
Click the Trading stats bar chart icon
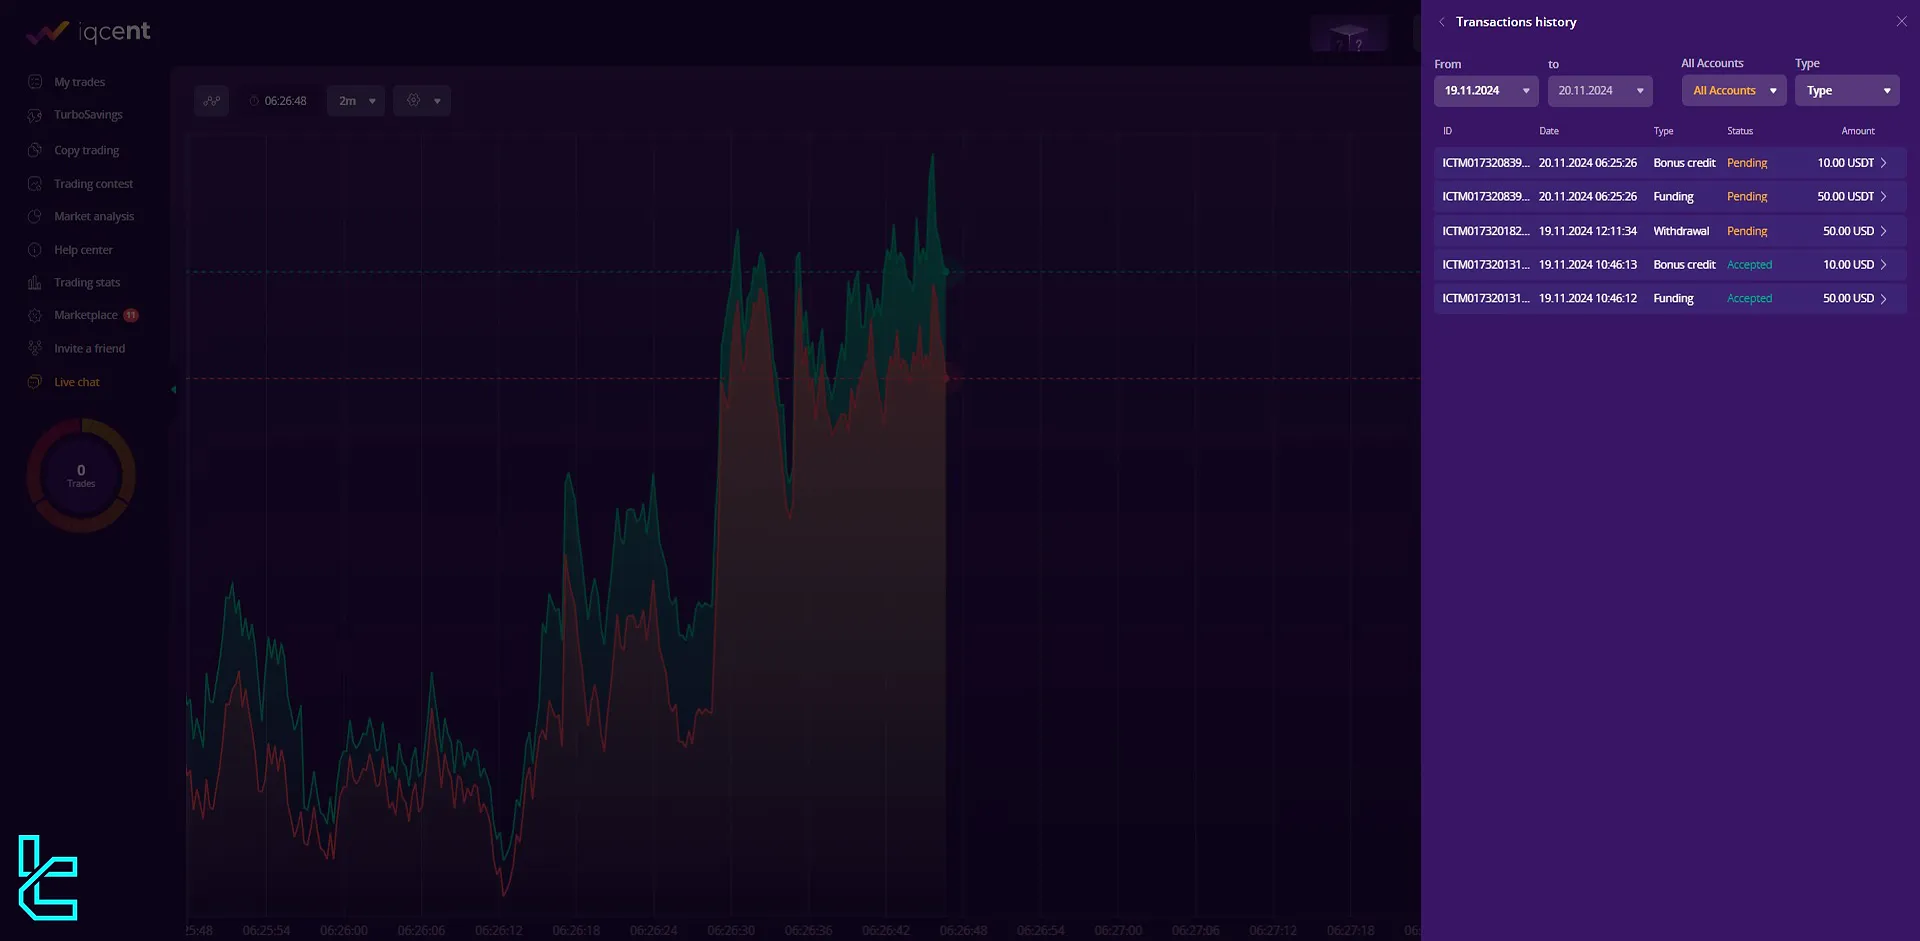click(x=35, y=283)
